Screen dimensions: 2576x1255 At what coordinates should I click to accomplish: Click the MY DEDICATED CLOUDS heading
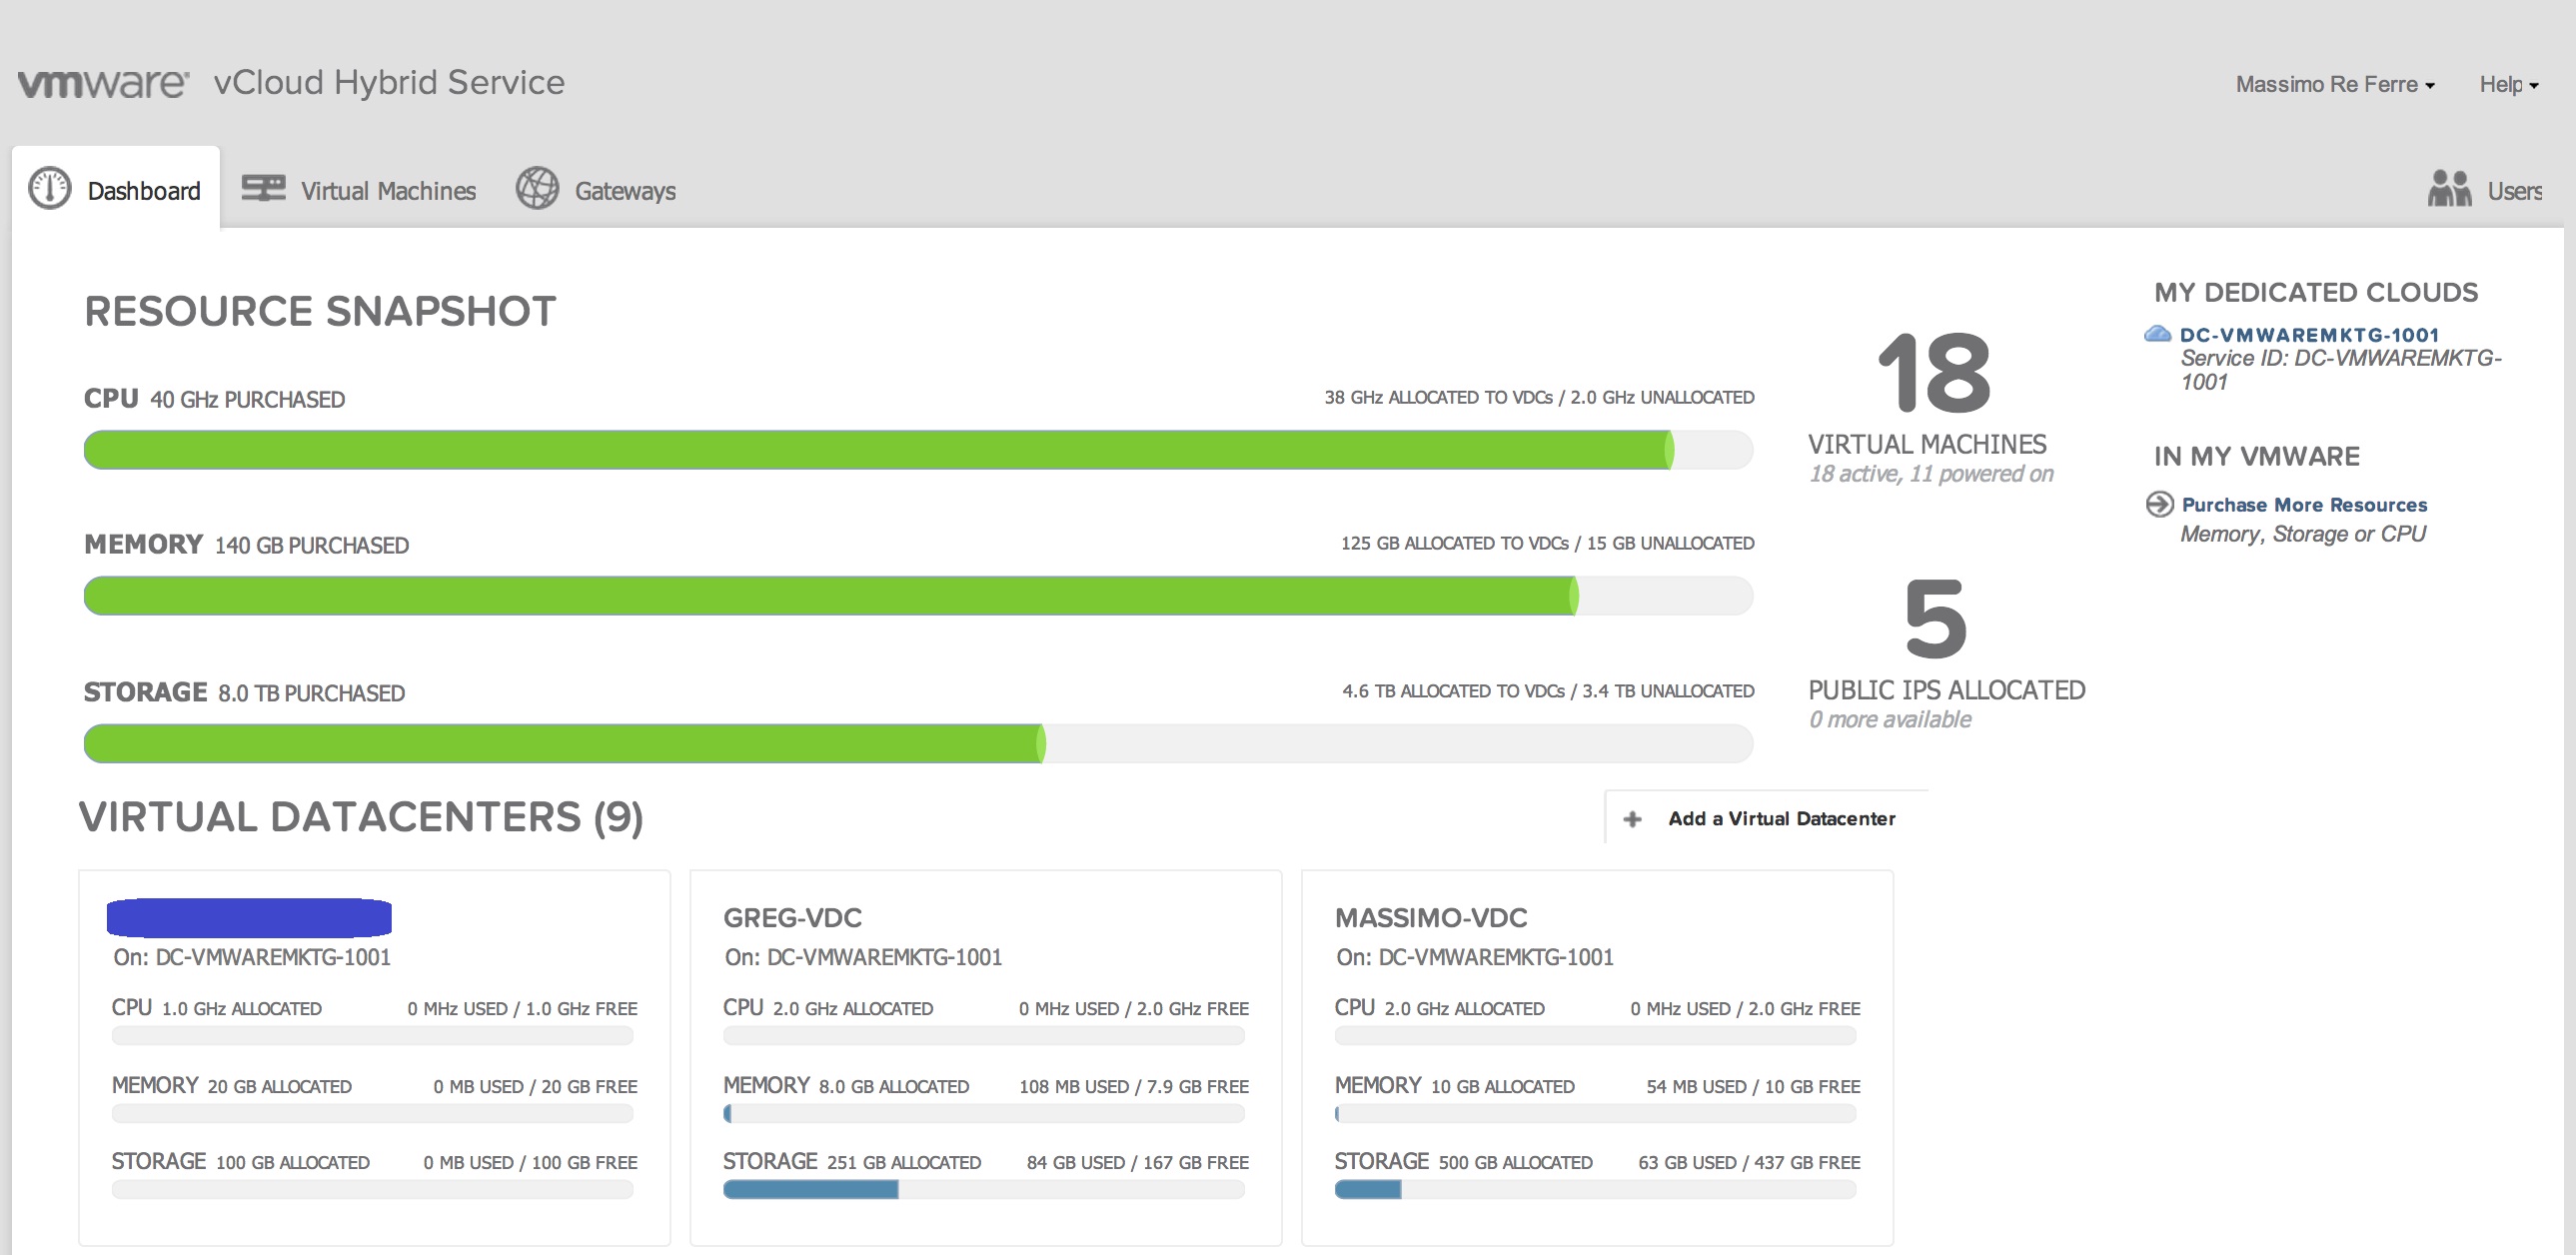tap(2316, 293)
